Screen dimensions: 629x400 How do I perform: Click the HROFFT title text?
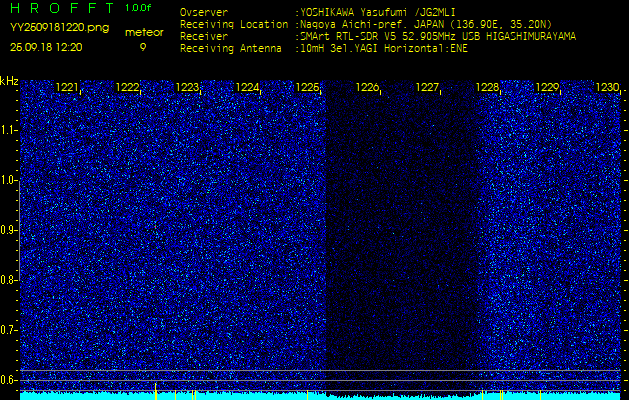point(61,8)
